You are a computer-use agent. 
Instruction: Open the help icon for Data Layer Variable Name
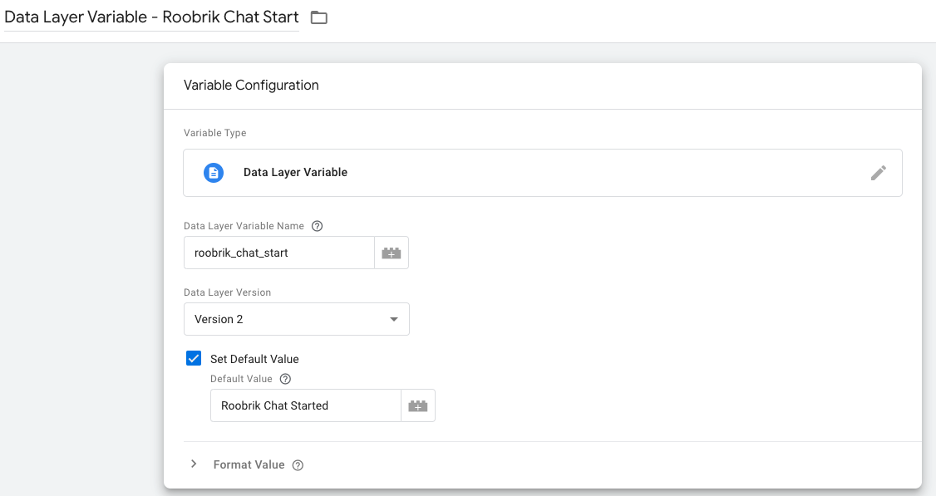[318, 226]
